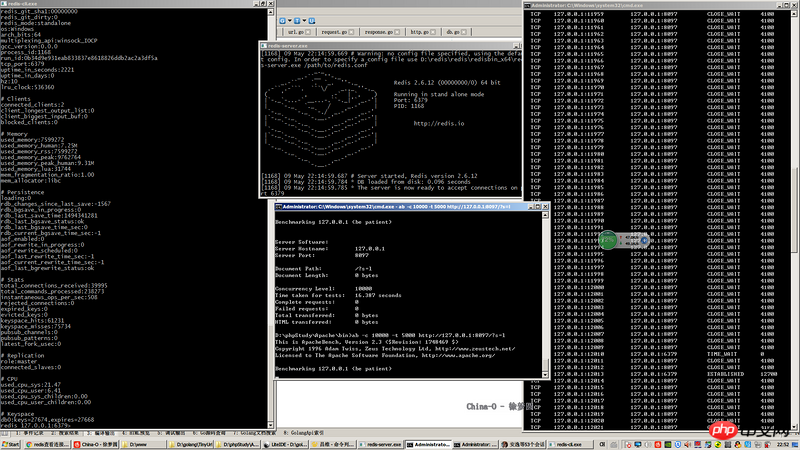Click the QQ penguin tray icon
Image resolution: width=800 pixels, height=450 pixels.
click(738, 444)
